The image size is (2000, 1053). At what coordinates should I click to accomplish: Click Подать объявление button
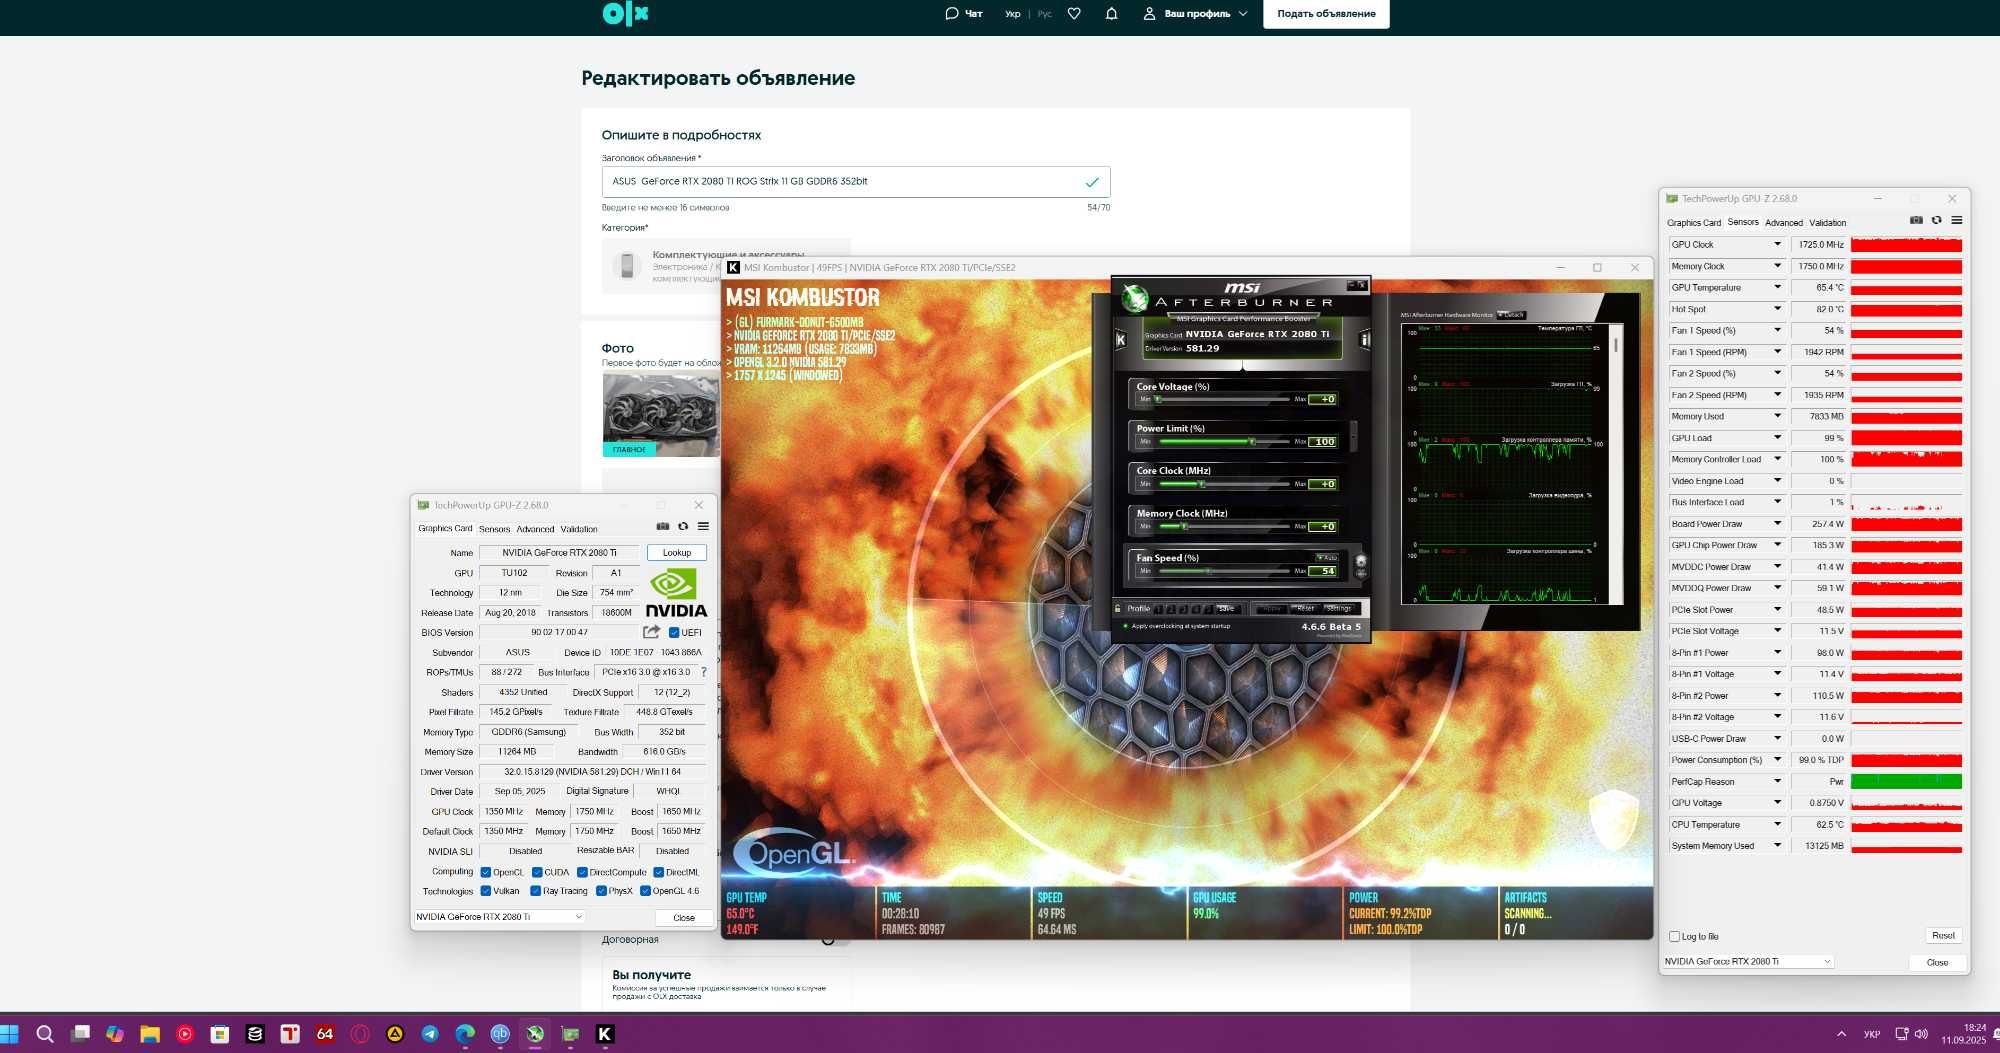(1326, 14)
